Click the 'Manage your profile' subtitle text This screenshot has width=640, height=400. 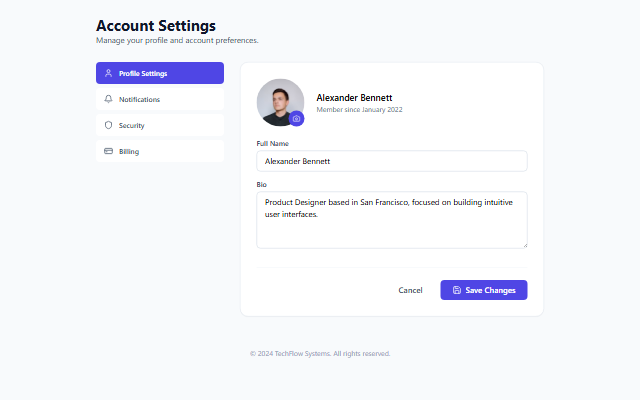tap(177, 40)
